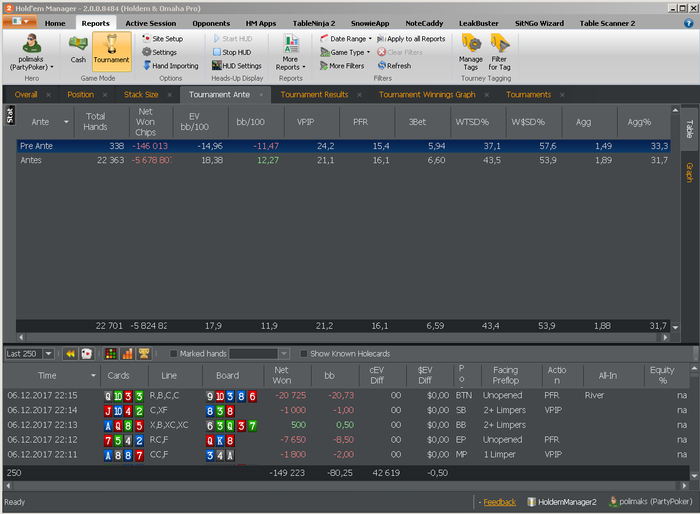Open the LeakBuster ribbon tab
Screen dimensions: 700x514
coord(479,23)
